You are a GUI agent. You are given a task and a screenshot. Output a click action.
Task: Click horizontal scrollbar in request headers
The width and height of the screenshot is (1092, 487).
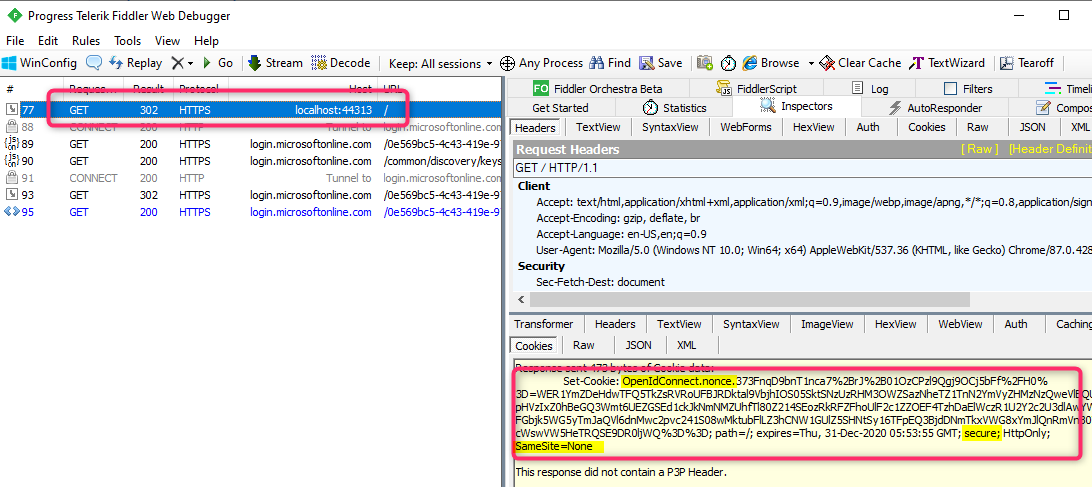click(749, 300)
